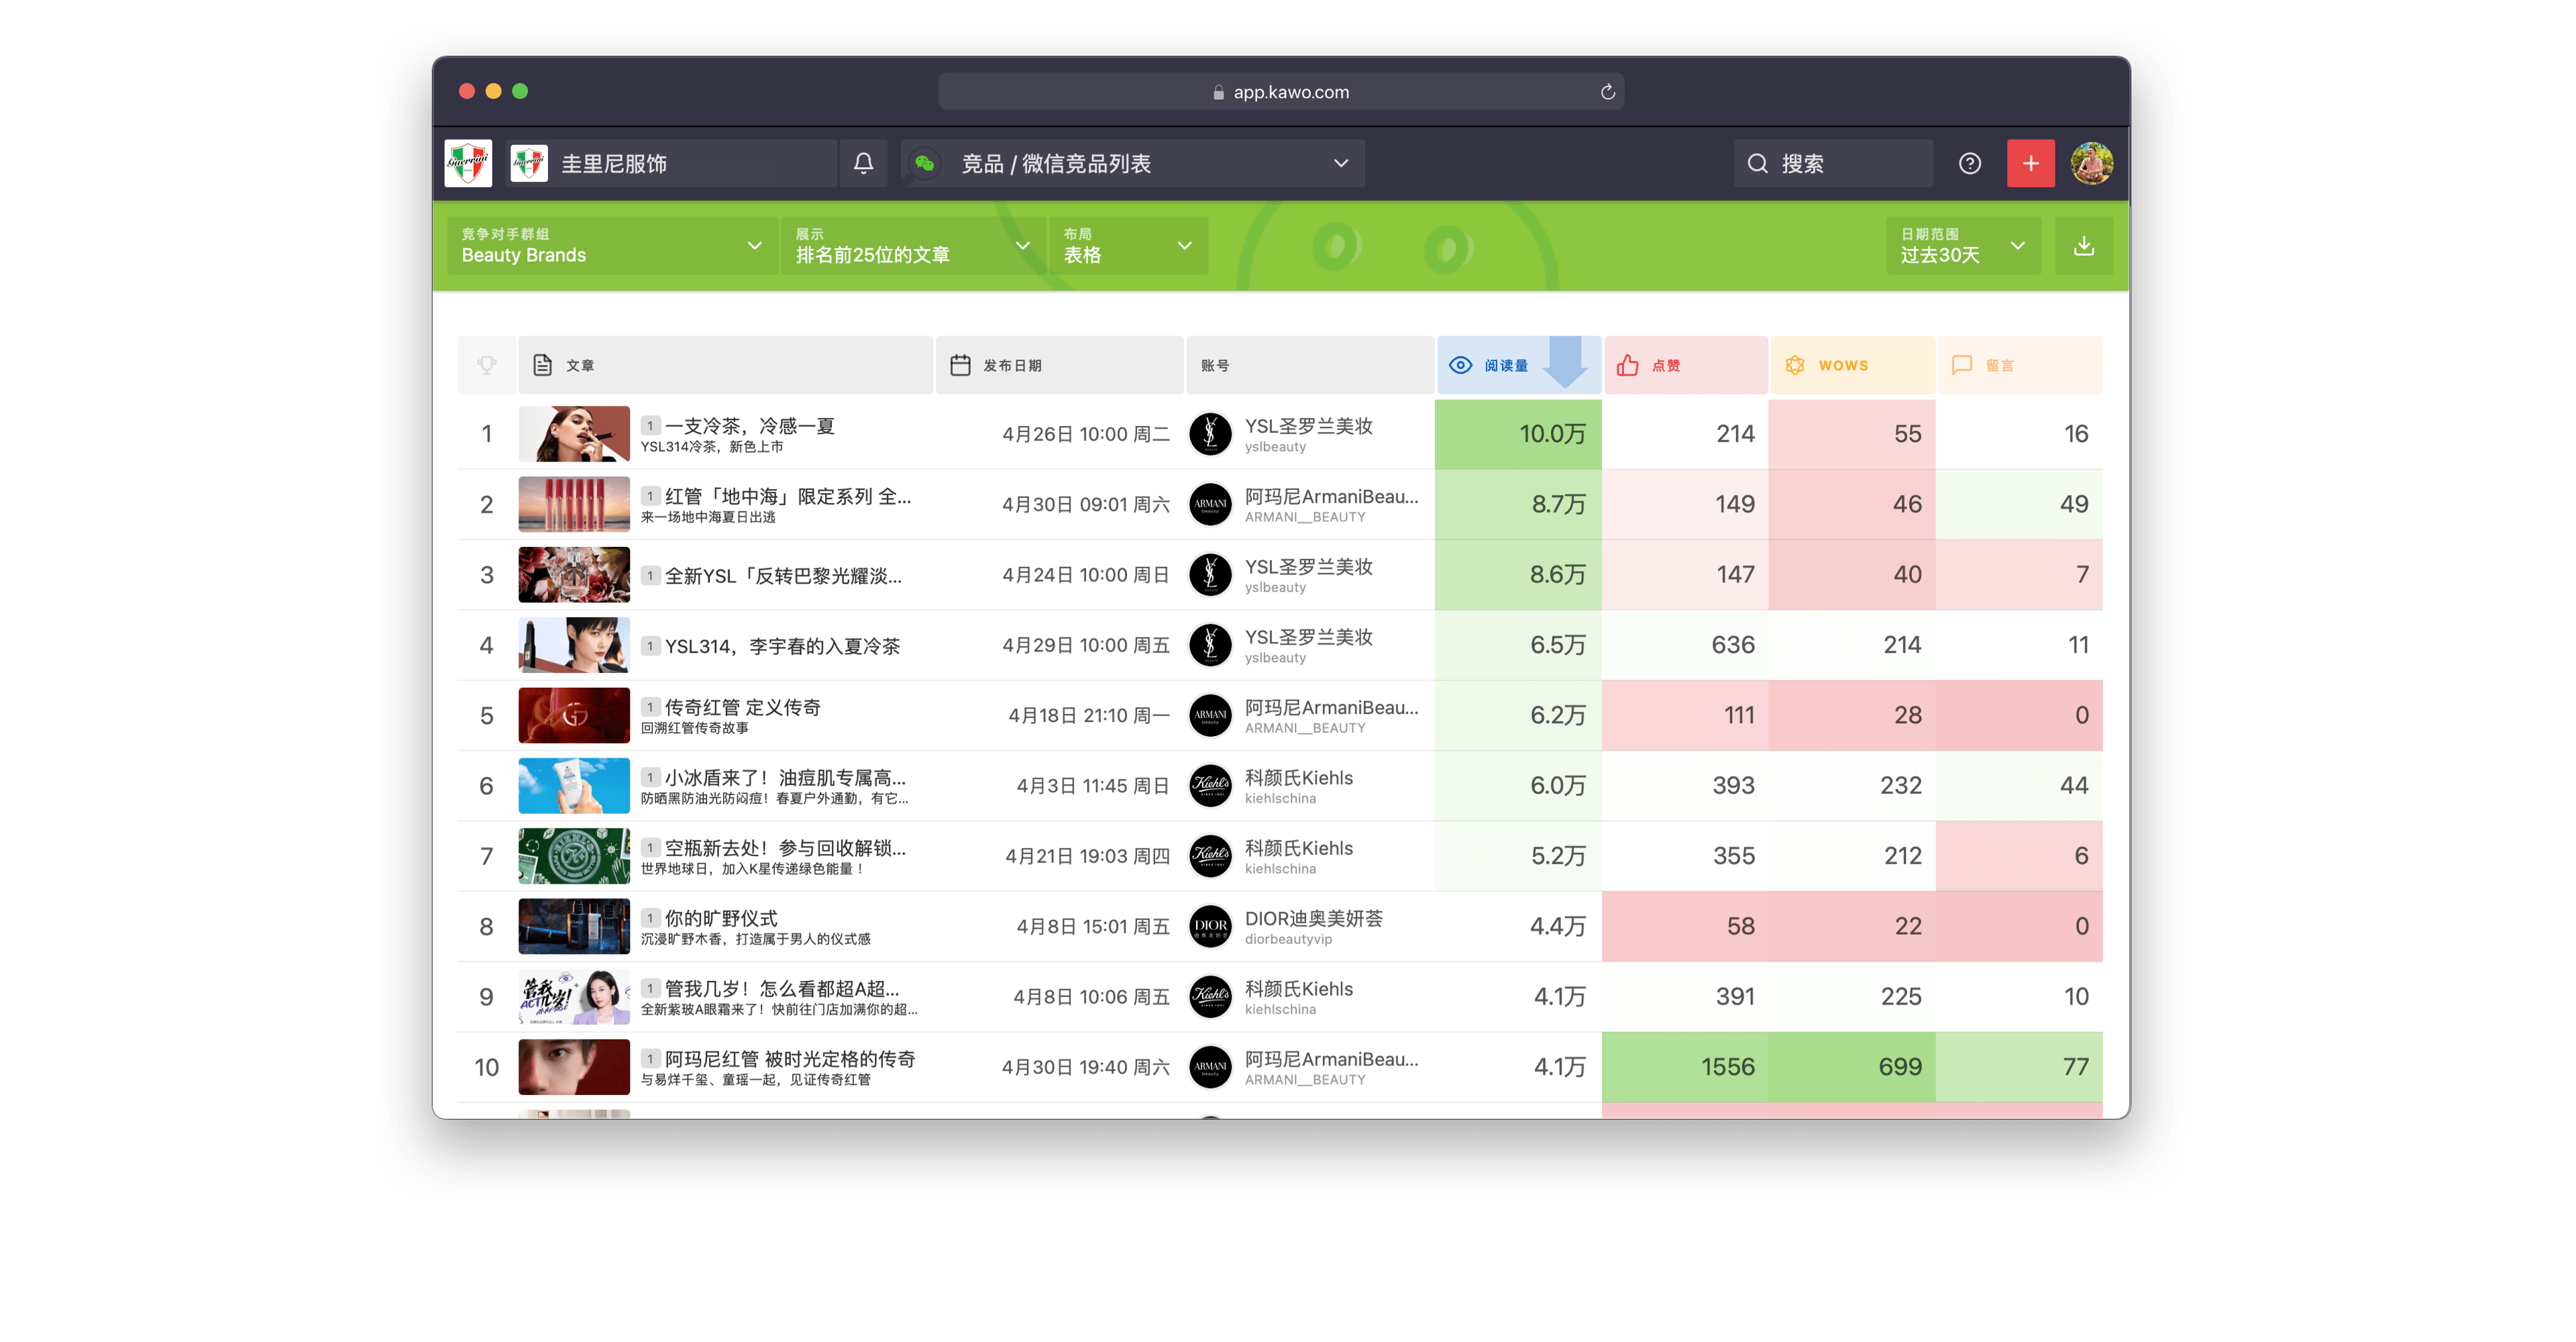
Task: Click the 8.7万 reads cell
Action: click(1518, 504)
